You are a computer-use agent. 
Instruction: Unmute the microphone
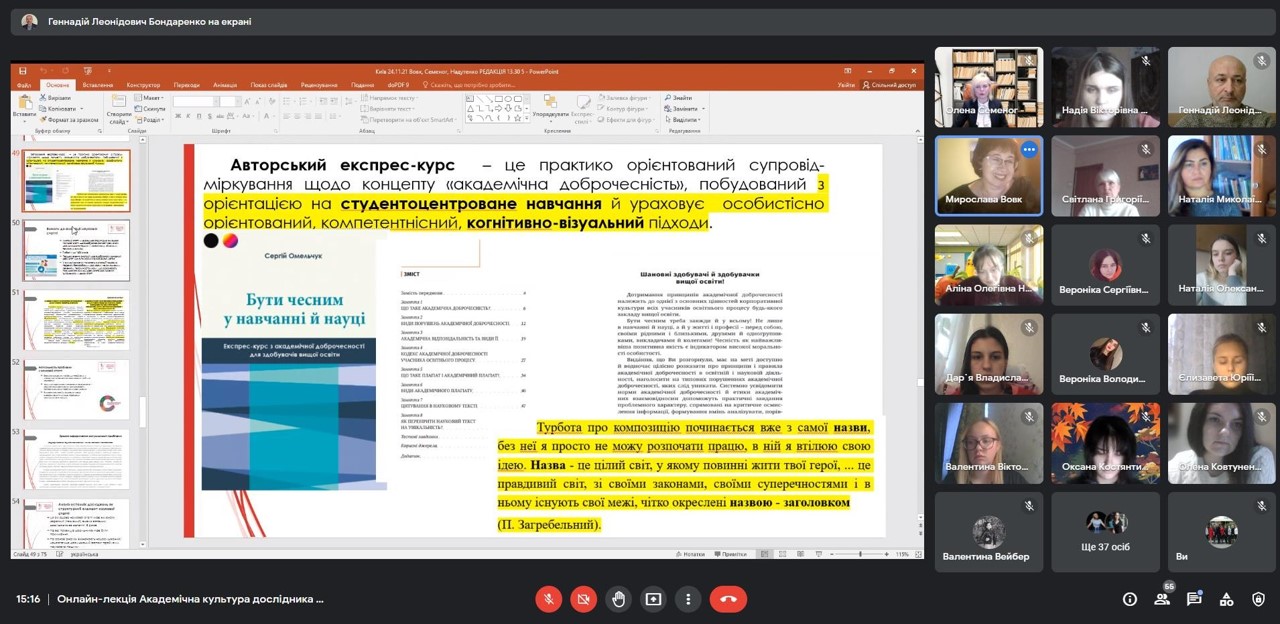pyautogui.click(x=548, y=599)
